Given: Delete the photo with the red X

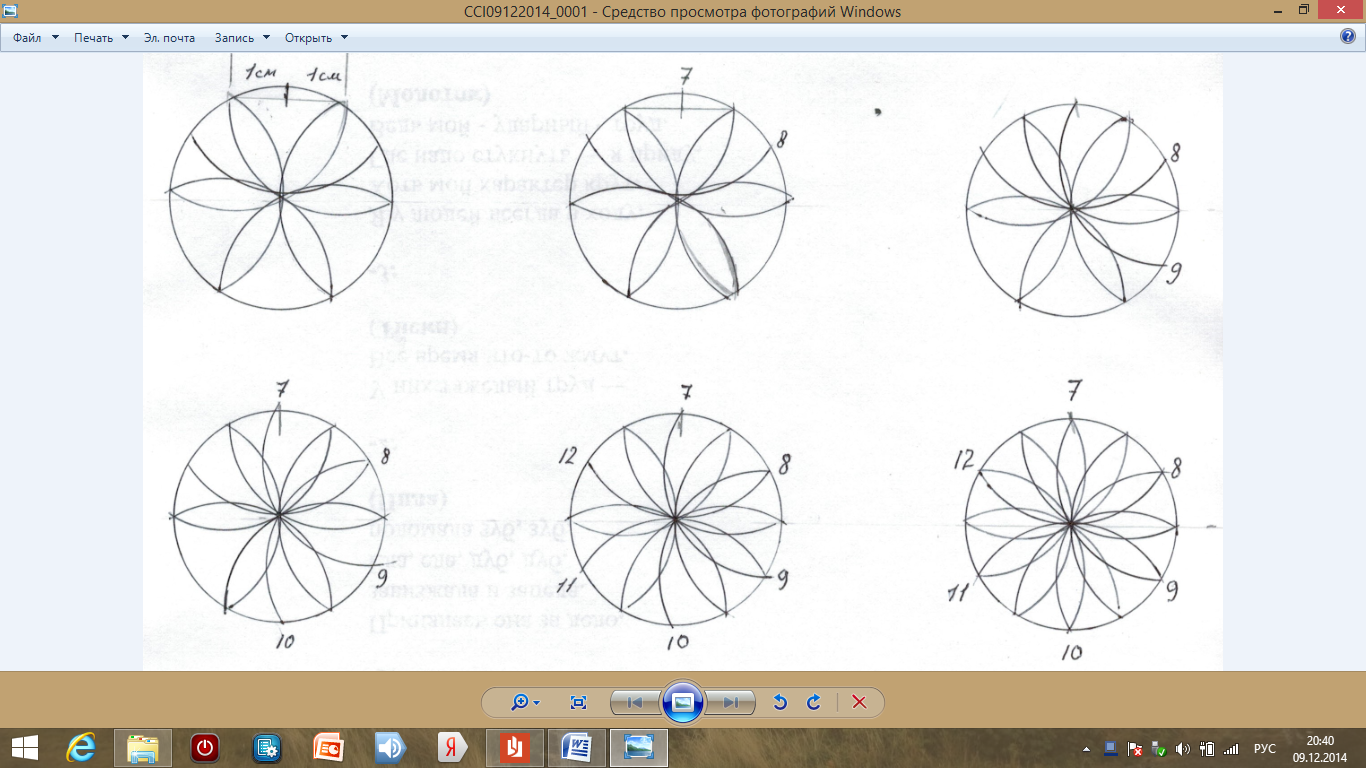Looking at the screenshot, I should click(x=858, y=702).
